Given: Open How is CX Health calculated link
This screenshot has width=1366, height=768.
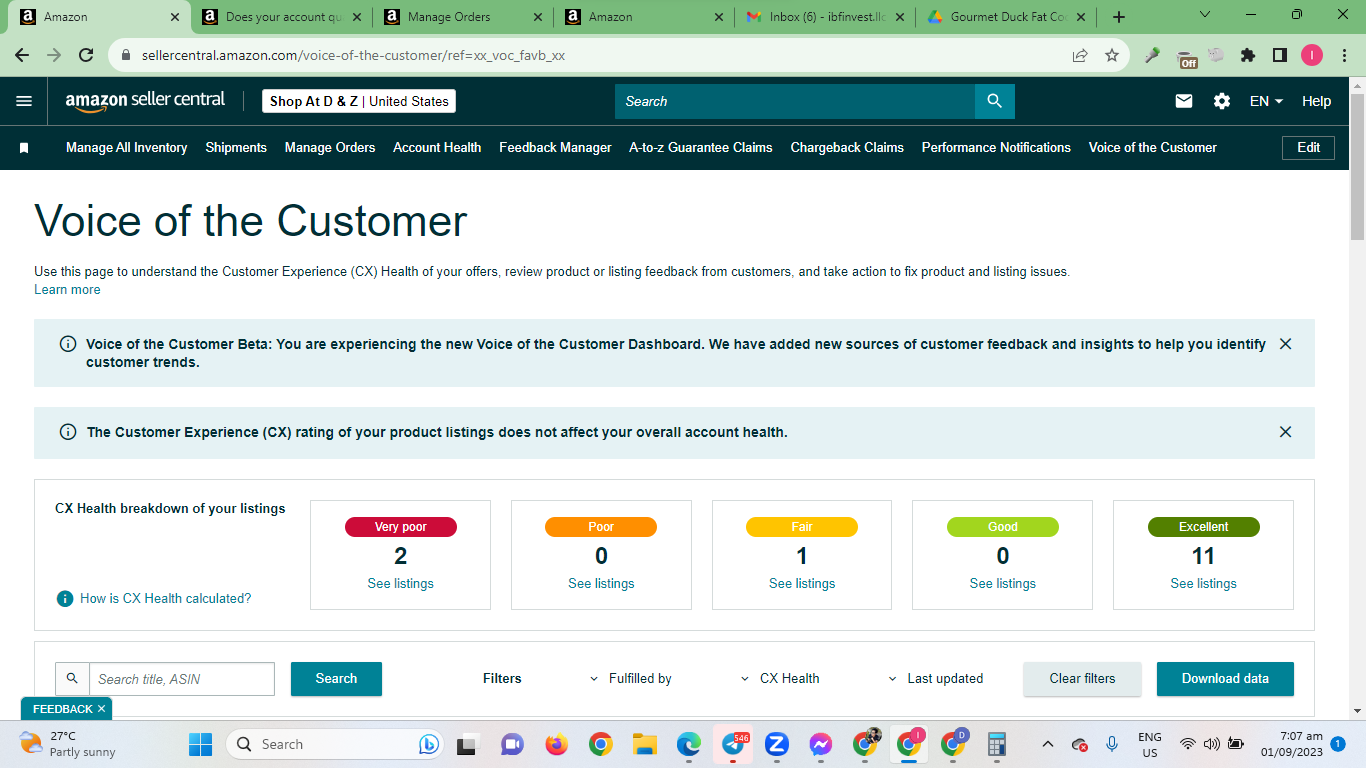Looking at the screenshot, I should point(166,599).
